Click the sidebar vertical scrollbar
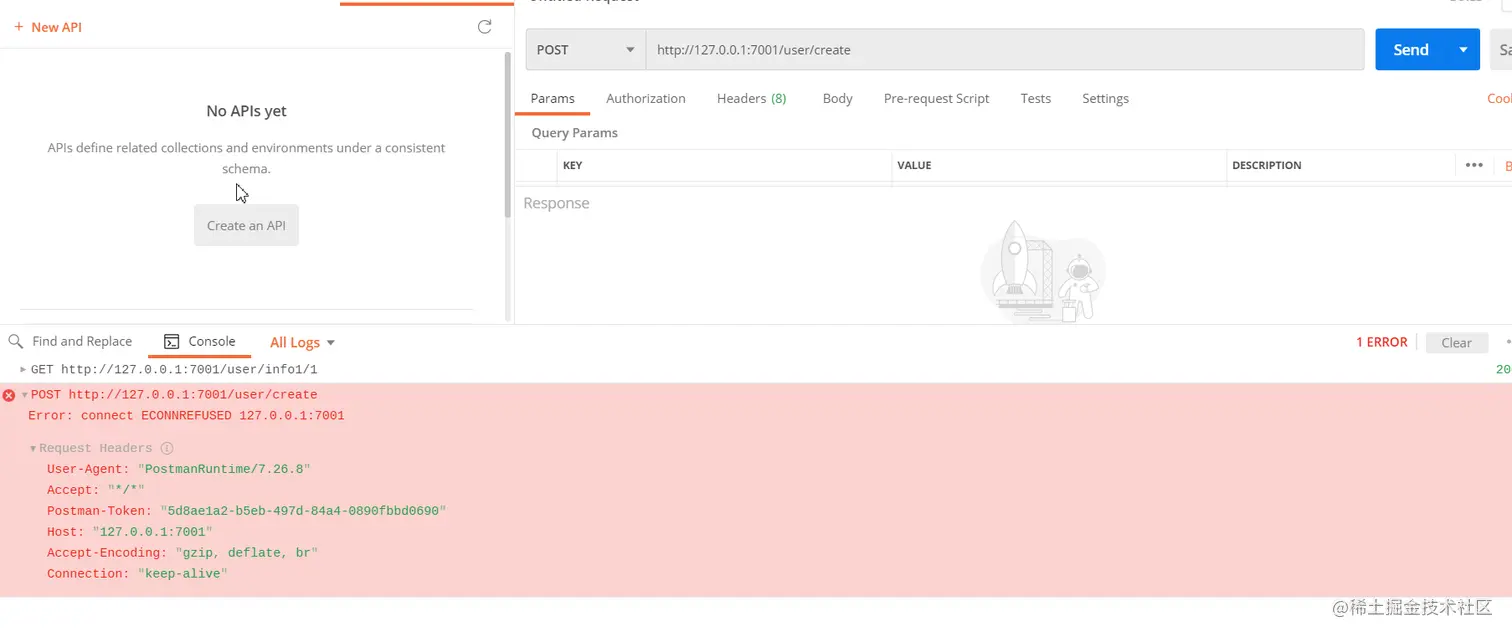The height and width of the screenshot is (637, 1512). 507,135
